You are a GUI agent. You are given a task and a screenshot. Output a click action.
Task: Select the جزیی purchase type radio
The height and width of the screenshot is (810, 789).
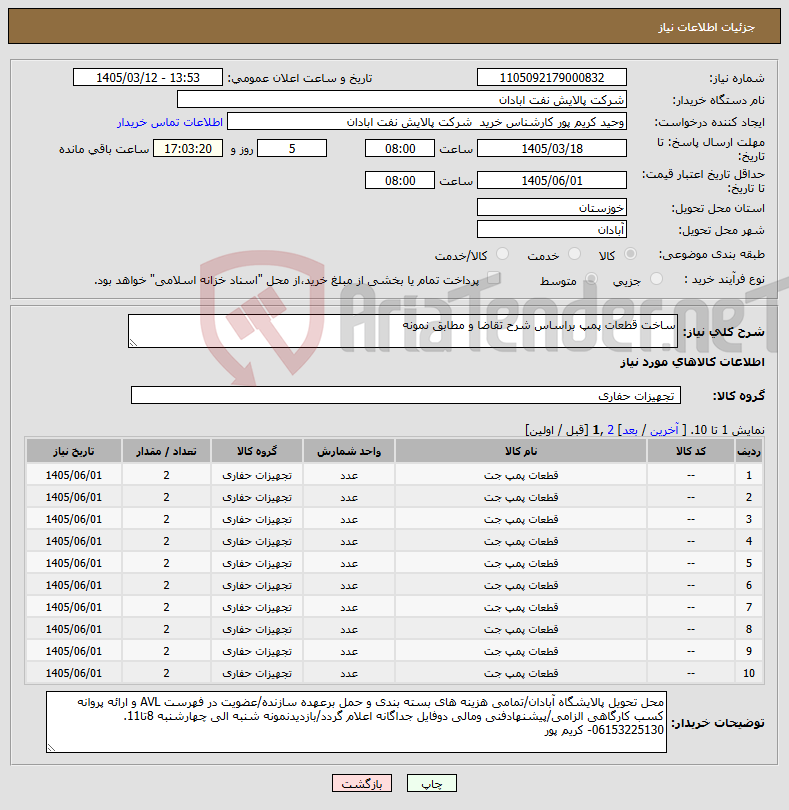[656, 279]
